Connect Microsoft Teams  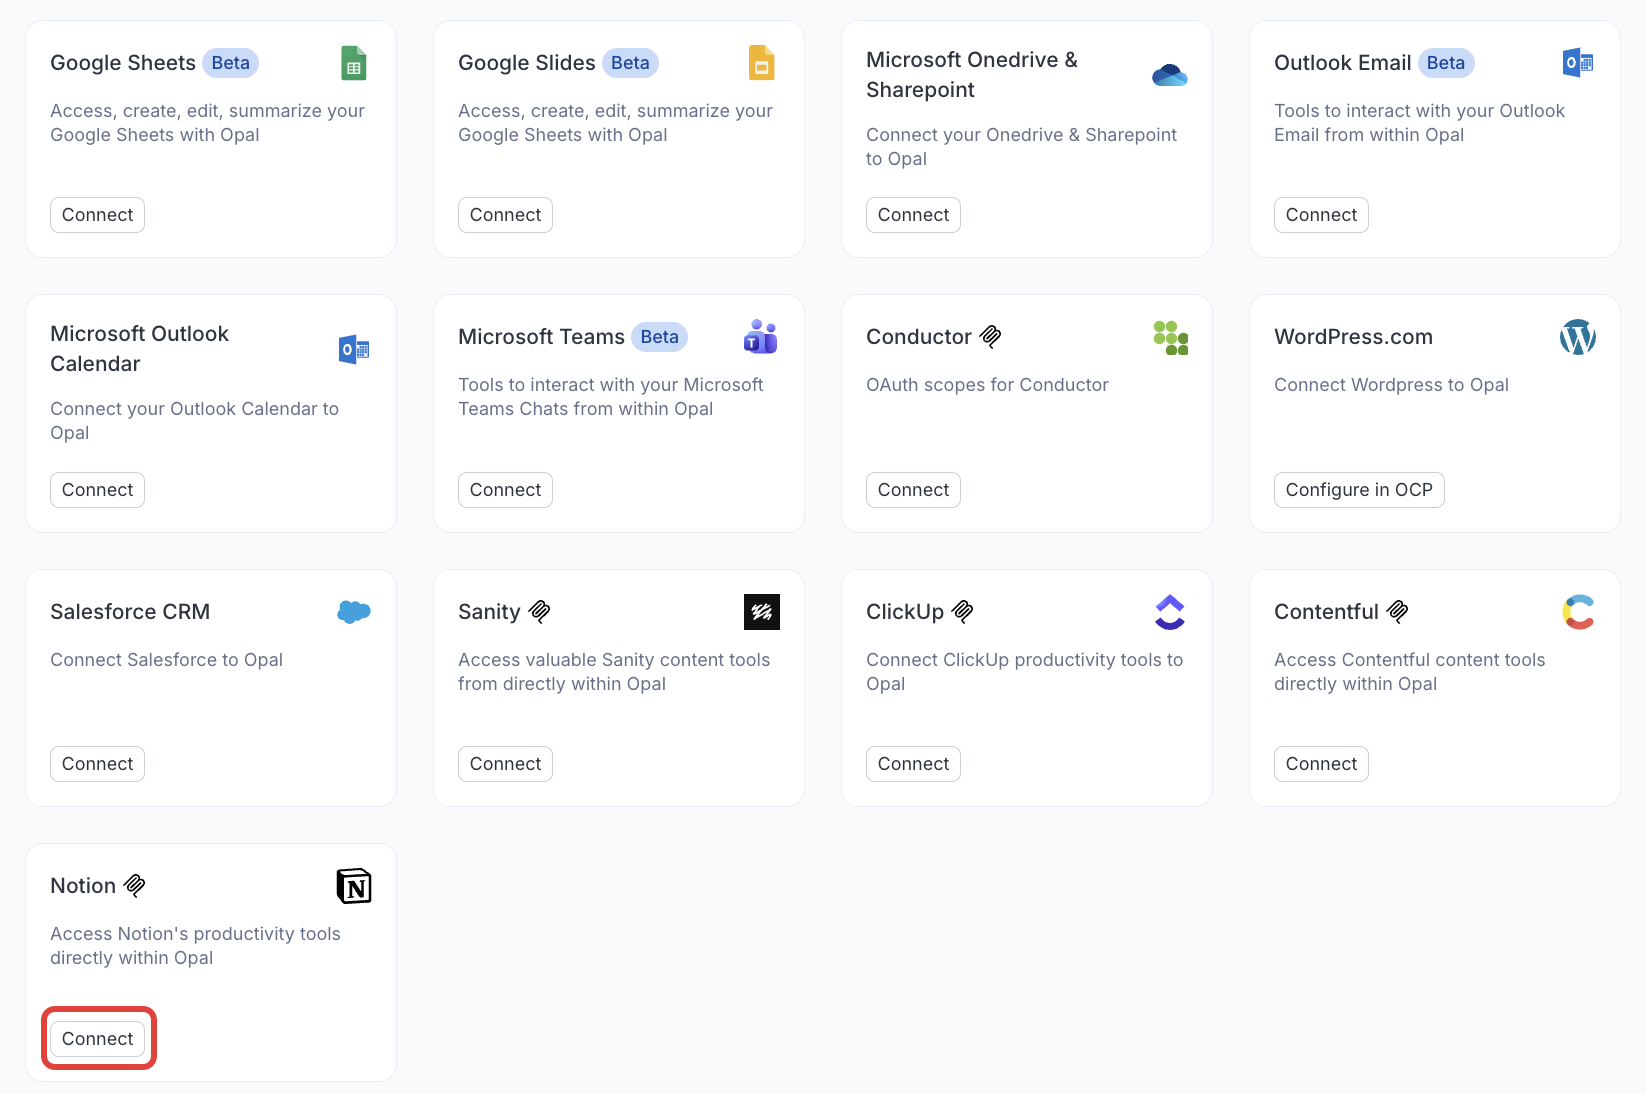(x=505, y=490)
